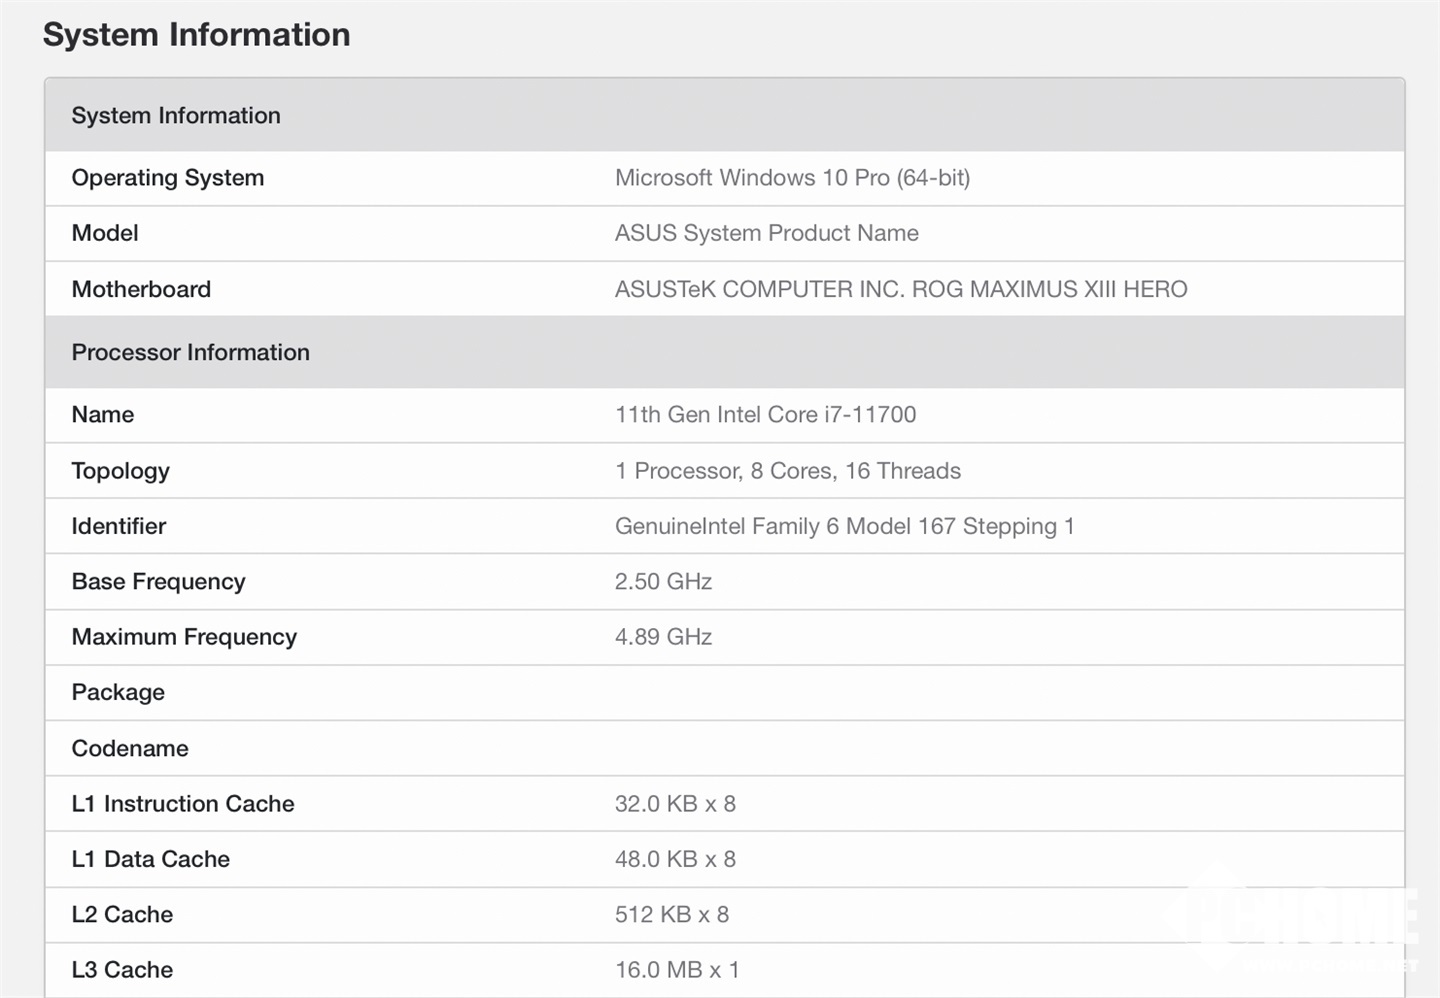Screen dimensions: 1440x998
Task: Select the "L3 Cache" label
Action: click(x=122, y=970)
